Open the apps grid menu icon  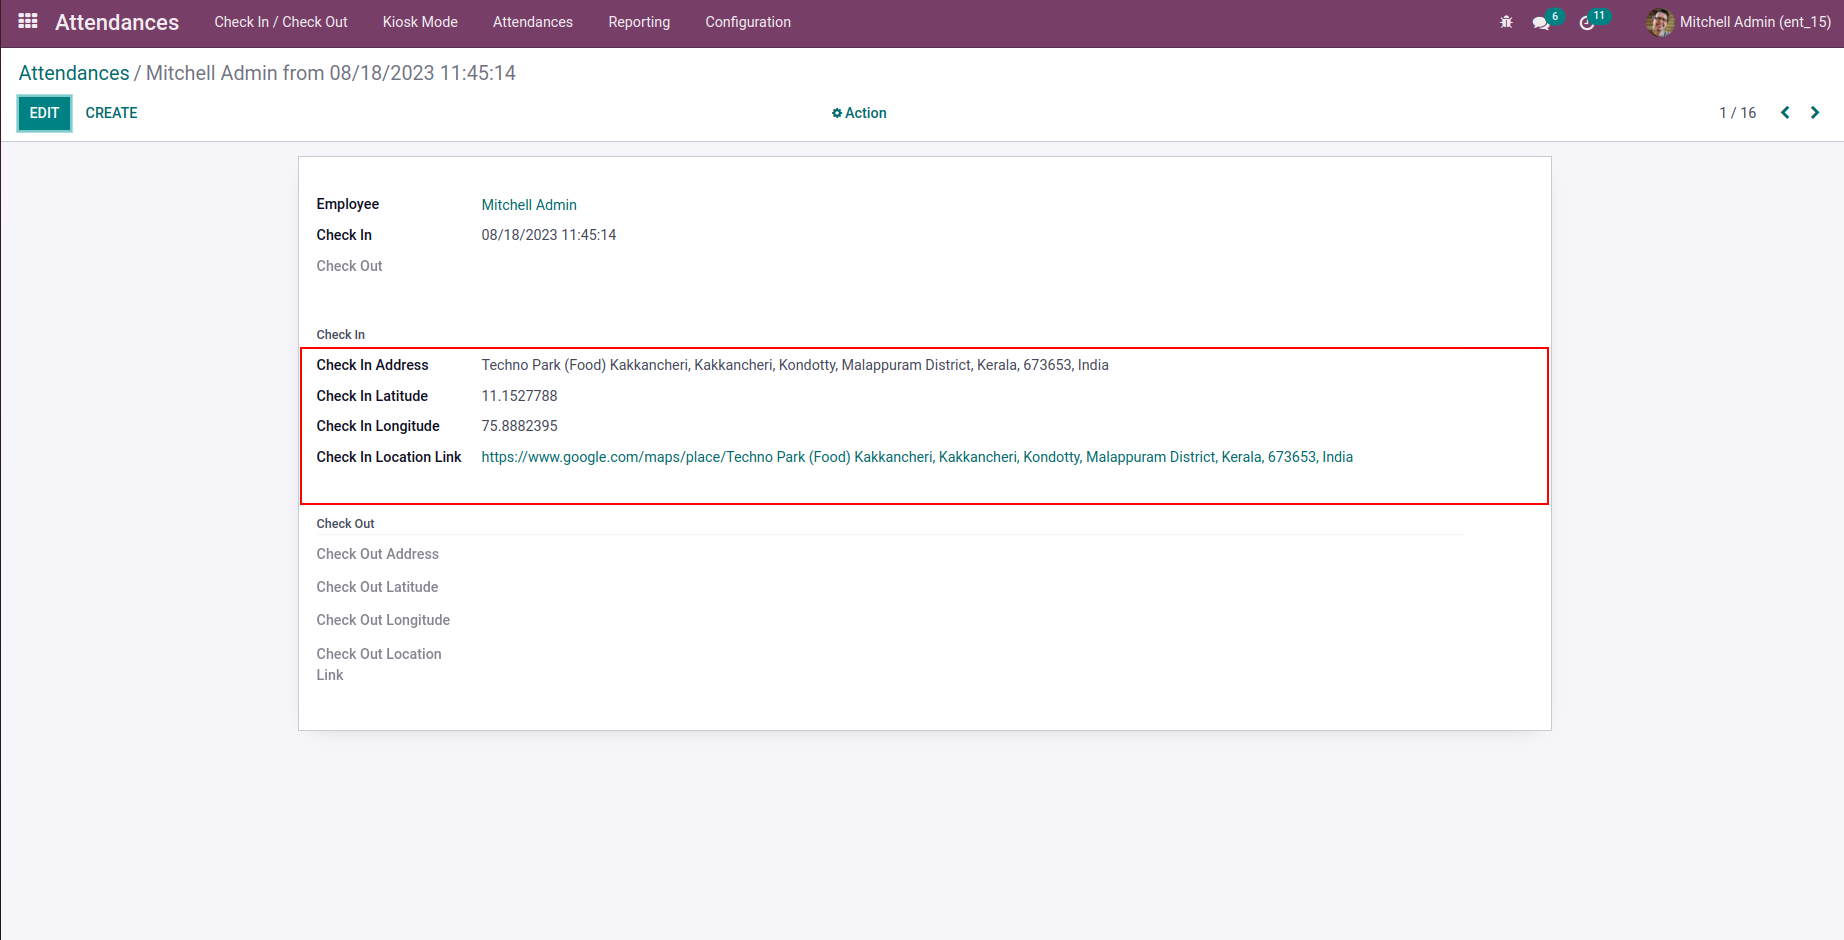click(28, 21)
